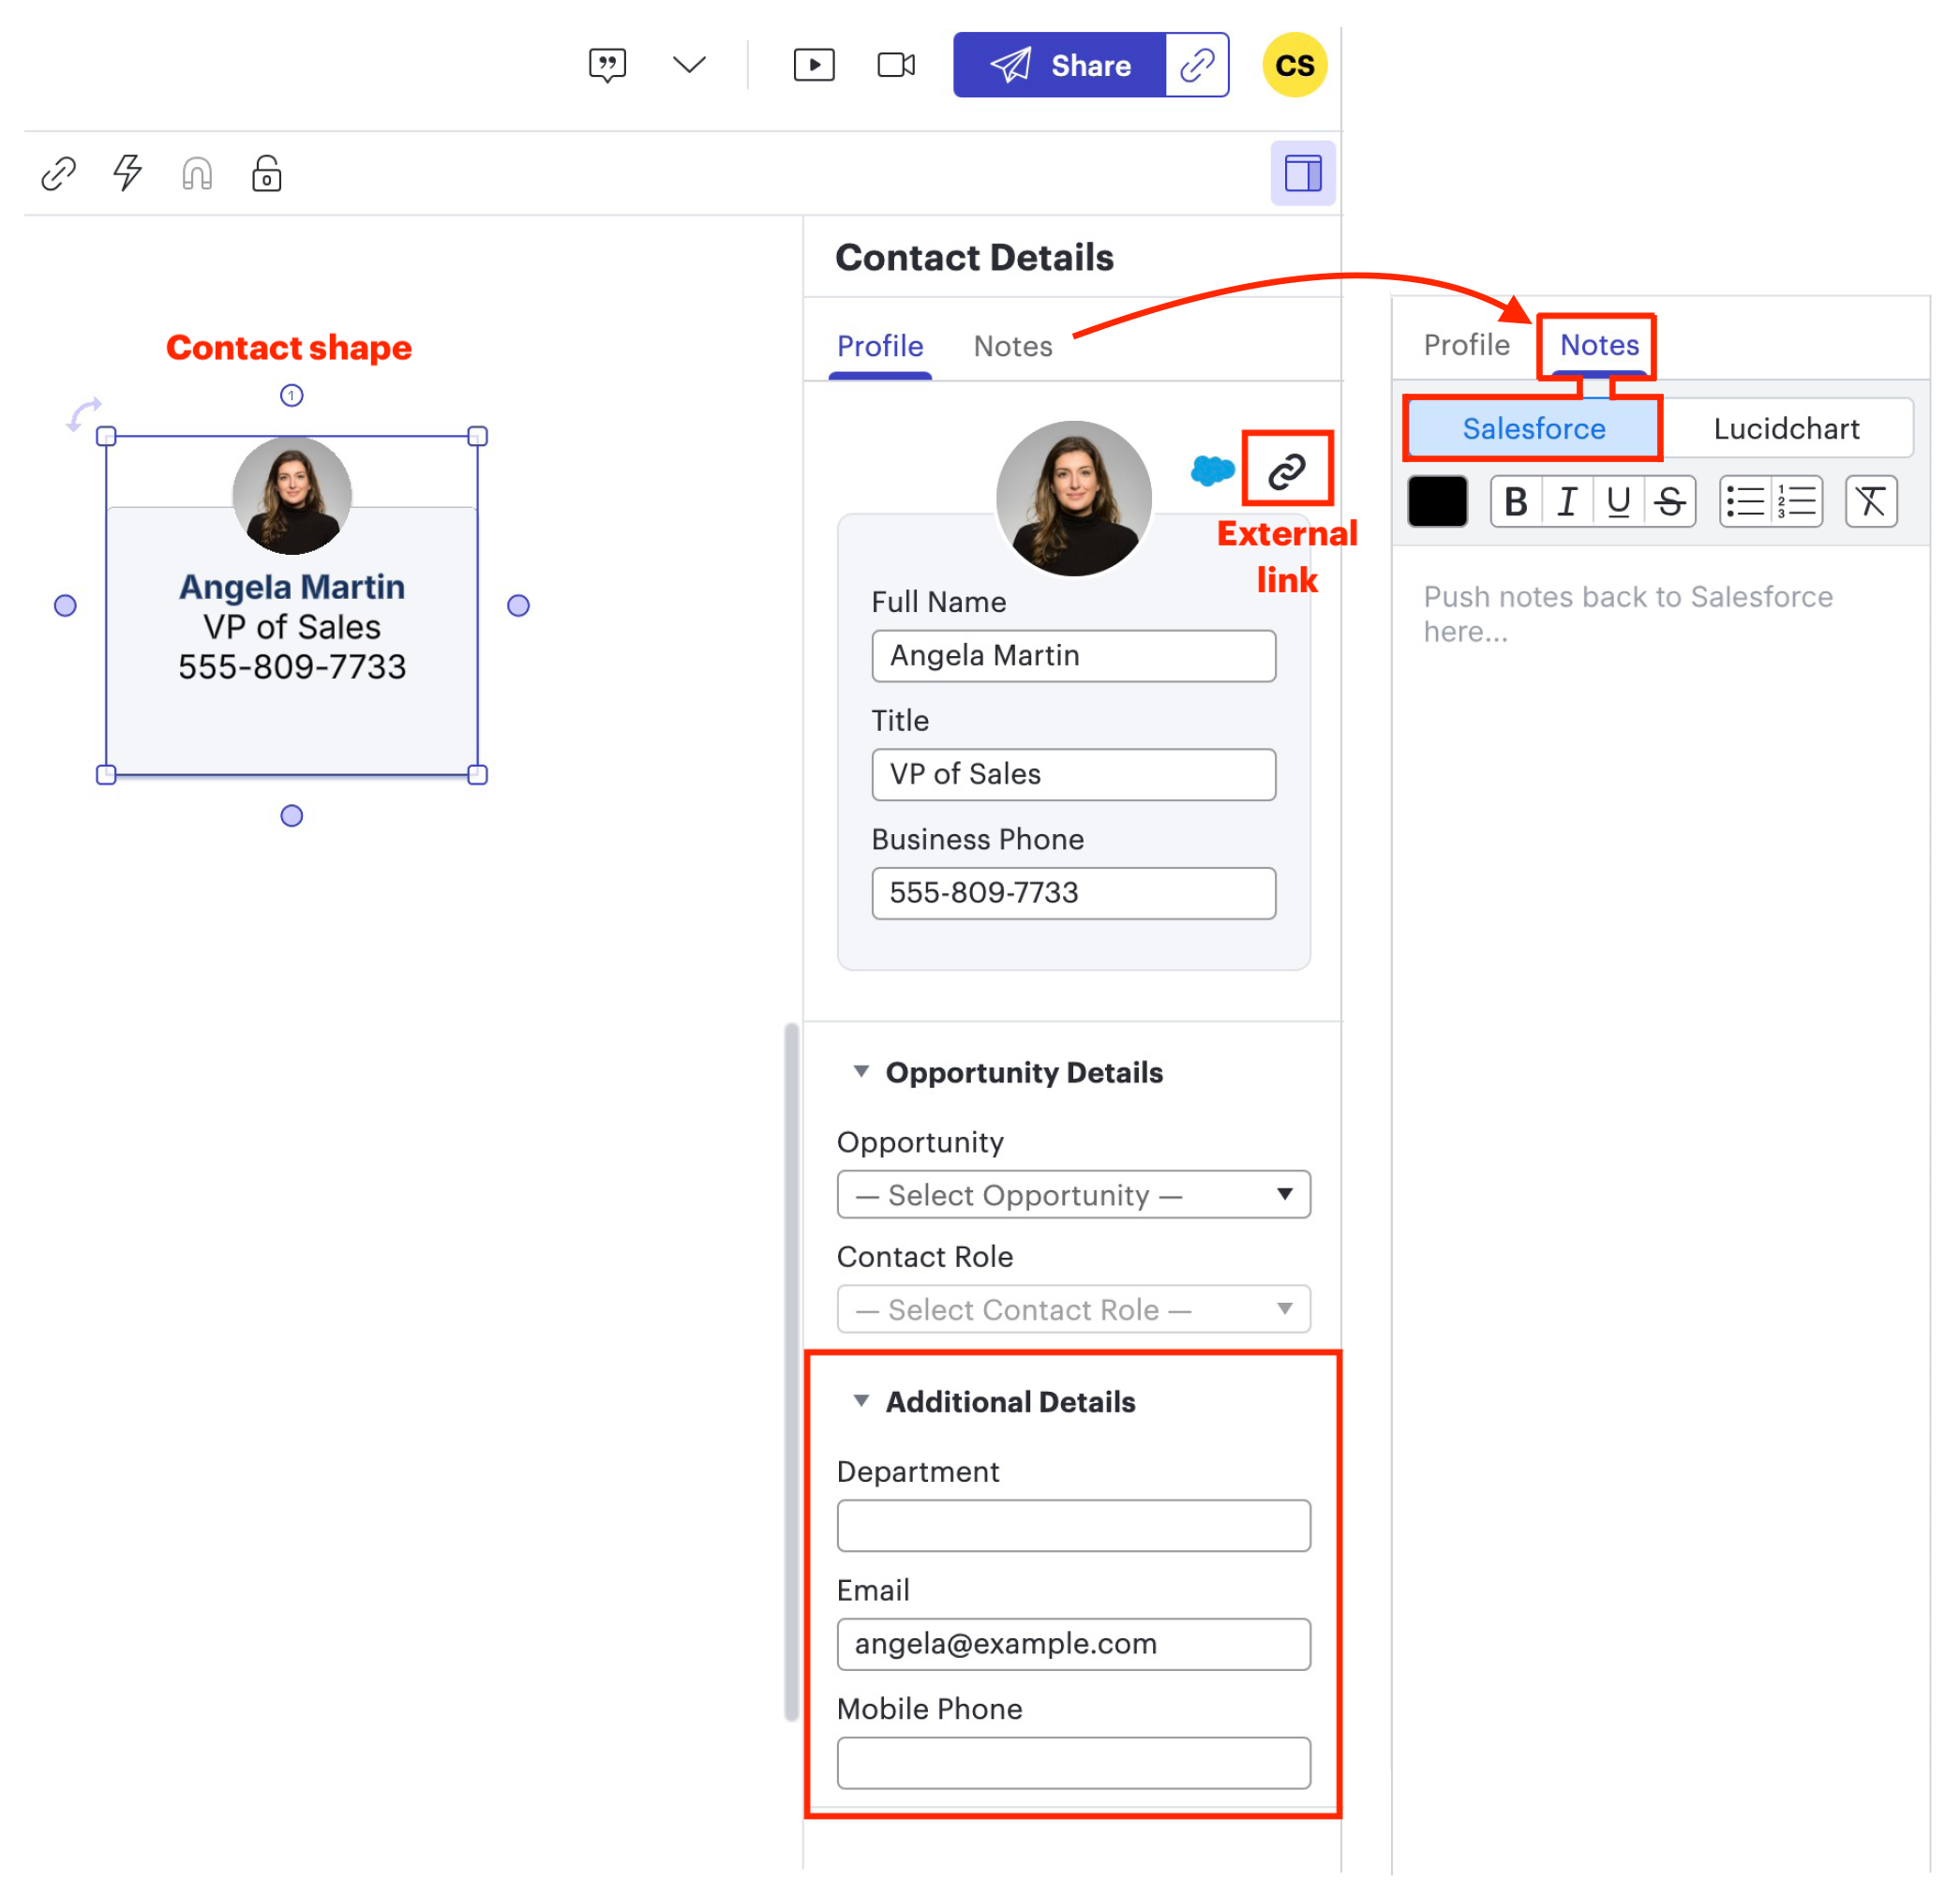The height and width of the screenshot is (1896, 1960).
Task: Click the Department input field
Action: [x=1074, y=1526]
